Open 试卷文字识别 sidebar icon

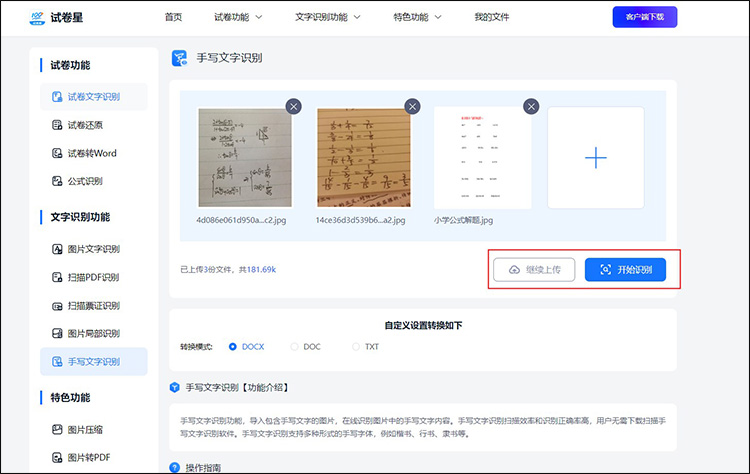coord(57,97)
